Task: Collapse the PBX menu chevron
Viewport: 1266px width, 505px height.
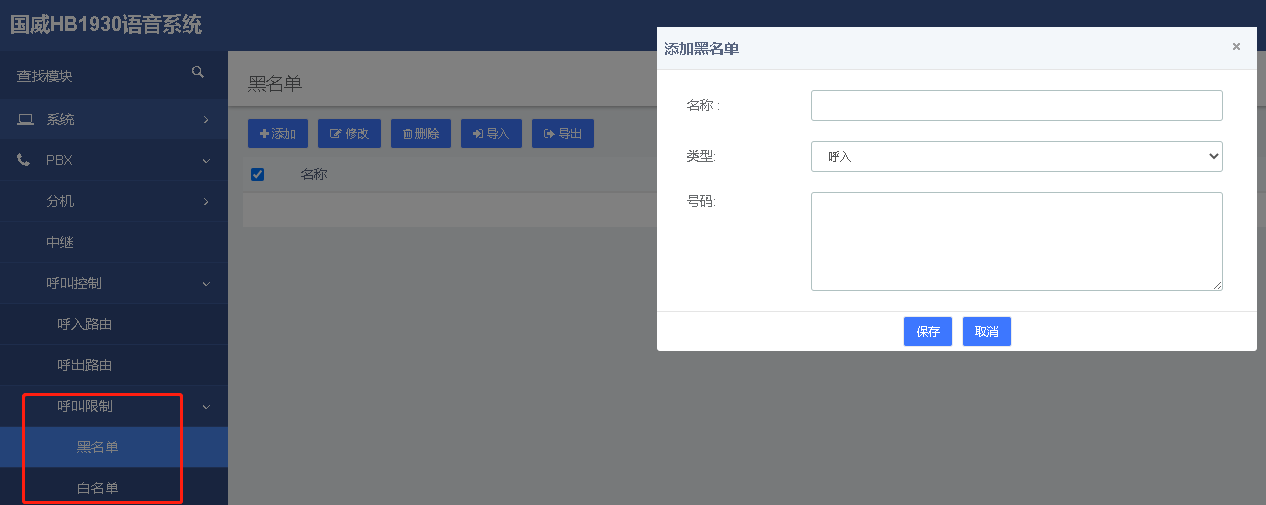Action: (206, 160)
